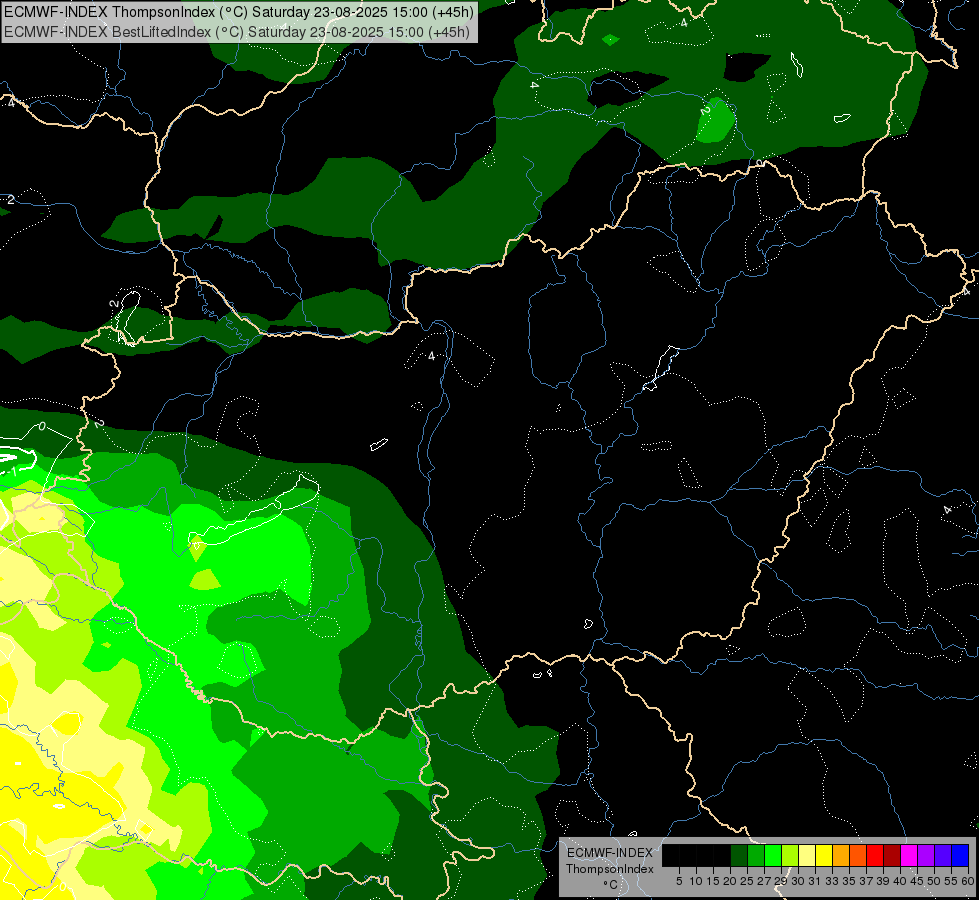
Task: Select the blue 55-60 legend swatch
Action: 960,855
